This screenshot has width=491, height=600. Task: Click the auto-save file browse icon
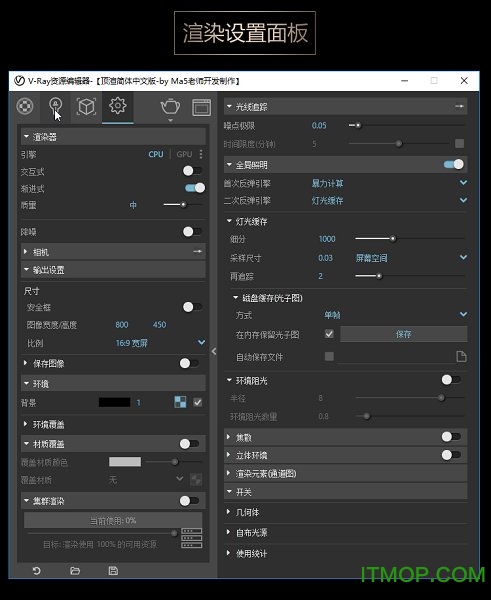tap(462, 356)
